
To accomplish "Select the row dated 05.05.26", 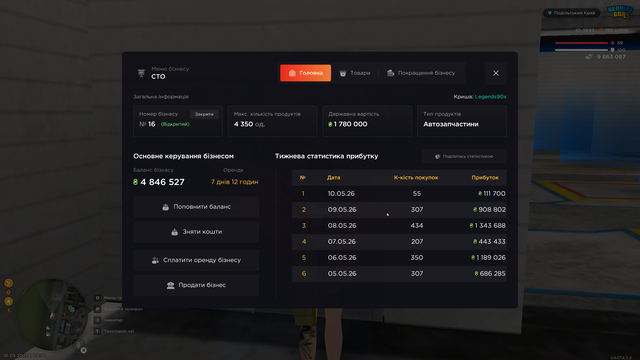I will pyautogui.click(x=399, y=273).
